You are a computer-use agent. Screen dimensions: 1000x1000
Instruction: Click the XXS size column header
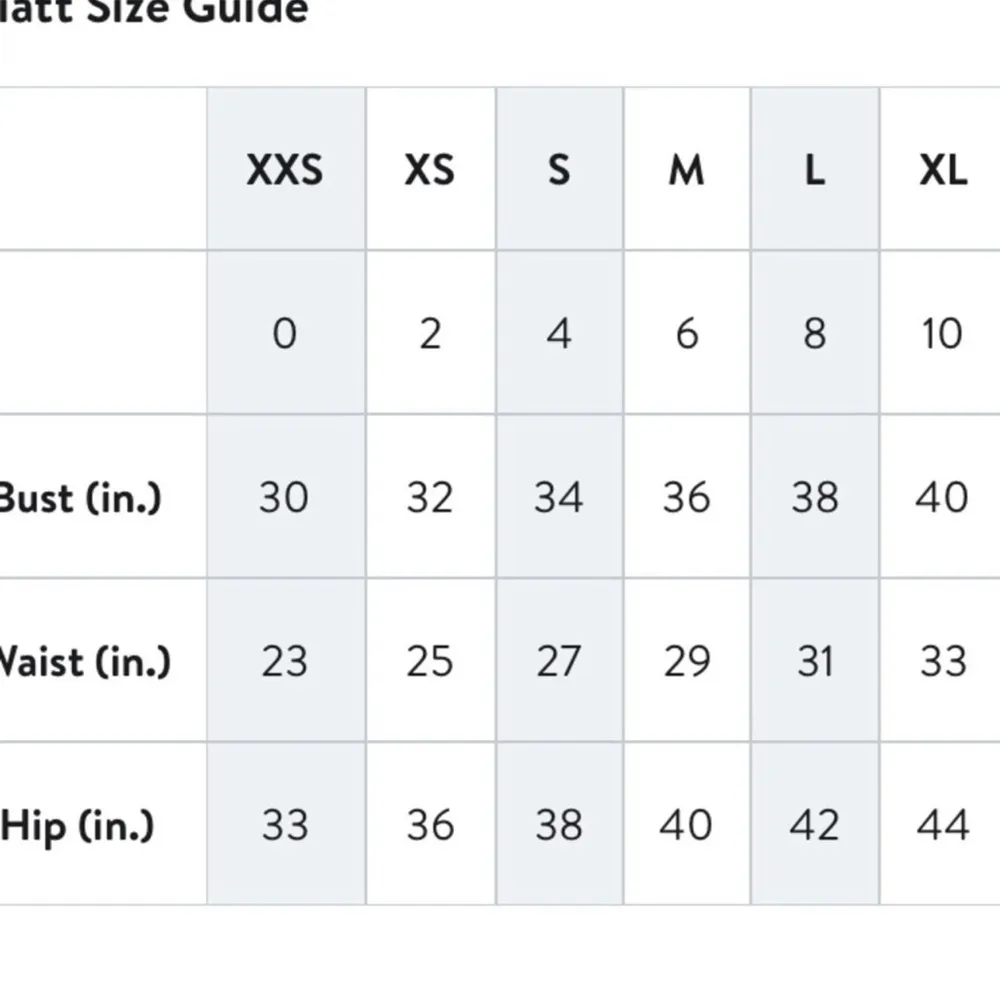[x=285, y=171]
